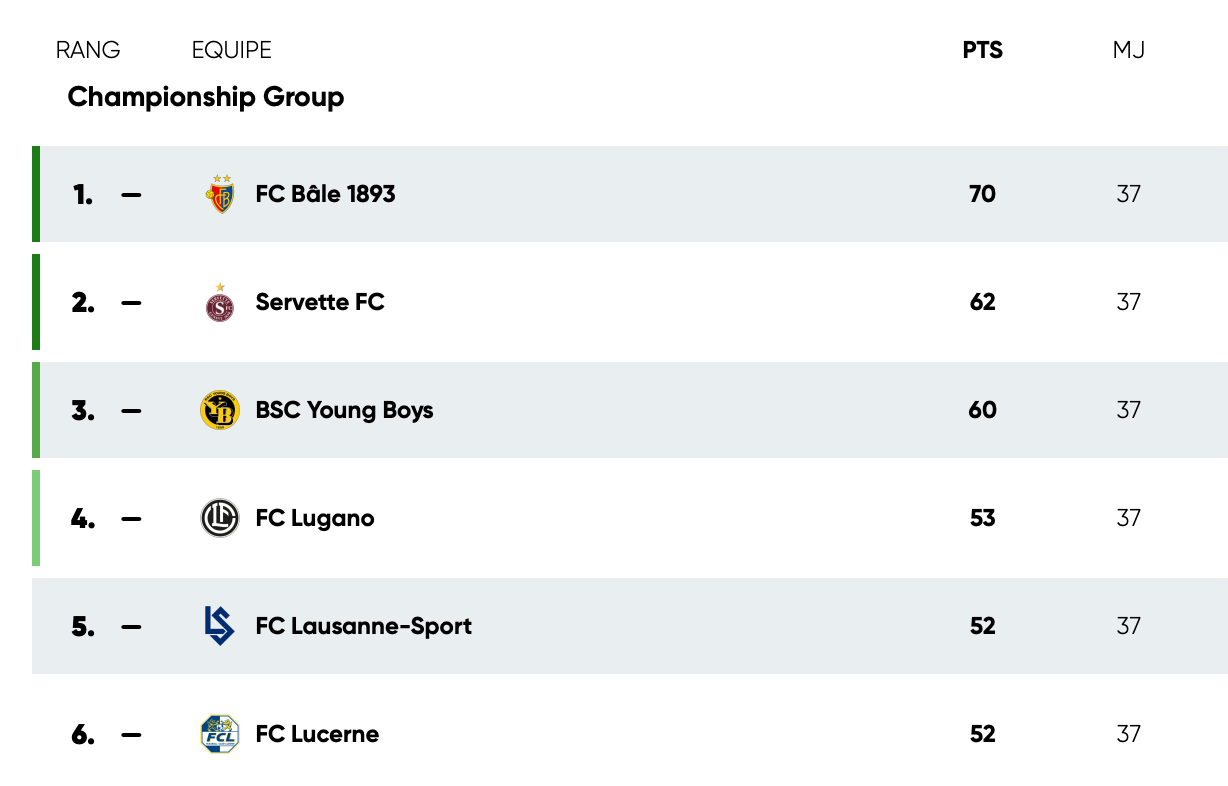Click the FC Lucerne club crest
This screenshot has width=1228, height=786.
(220, 734)
